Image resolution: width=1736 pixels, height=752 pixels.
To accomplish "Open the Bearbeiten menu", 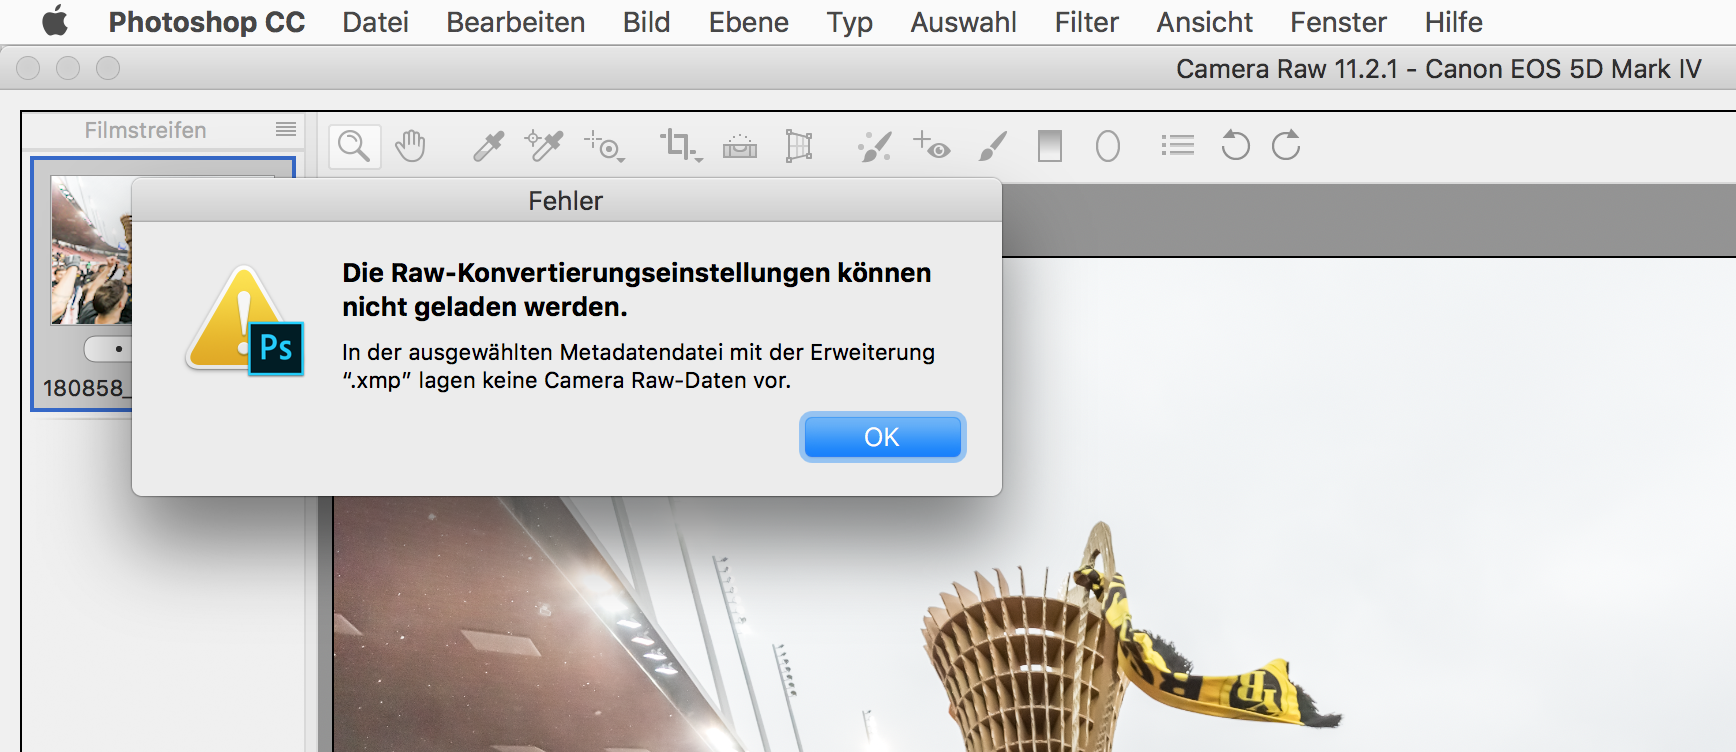I will coord(515,22).
